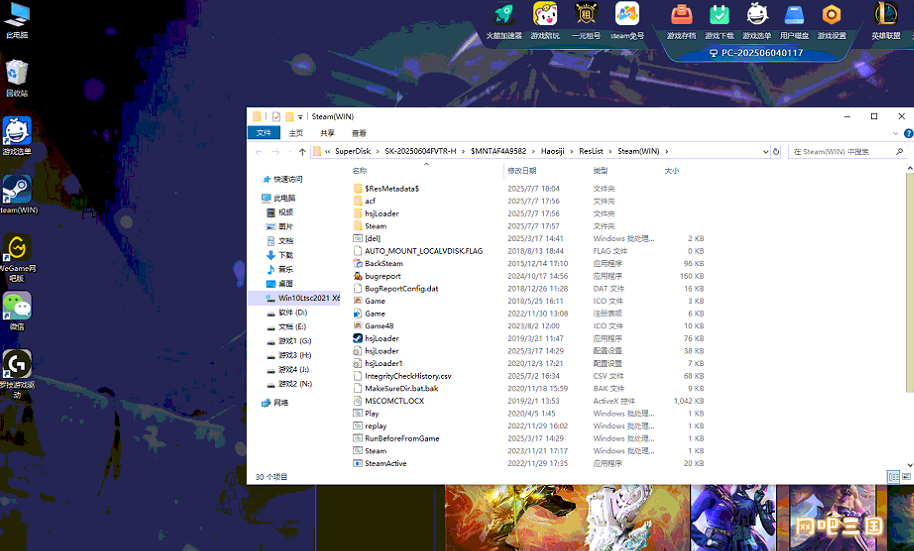Click the Explorer forward arrow

pos(276,152)
